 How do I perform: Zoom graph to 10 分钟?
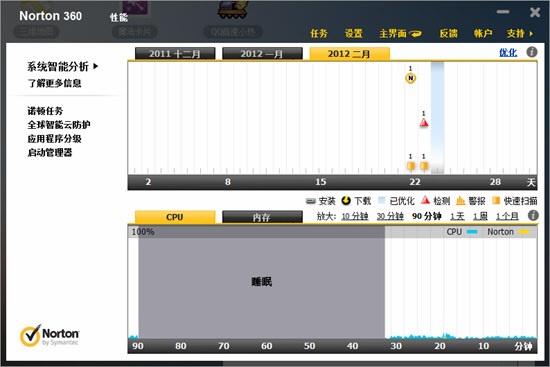pos(355,216)
